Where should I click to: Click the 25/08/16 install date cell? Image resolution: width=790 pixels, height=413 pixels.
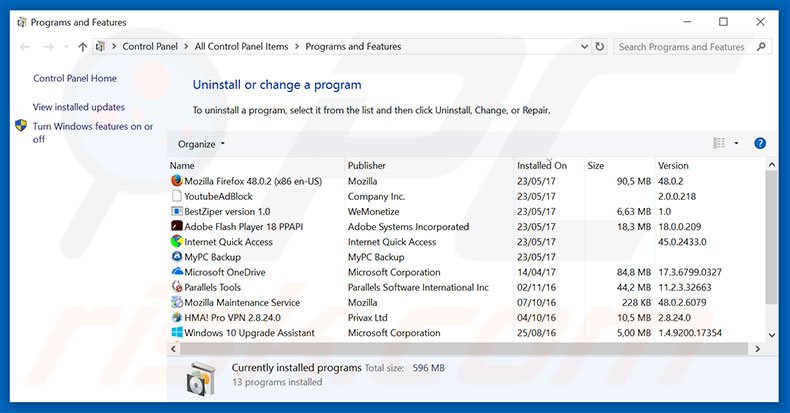(537, 333)
